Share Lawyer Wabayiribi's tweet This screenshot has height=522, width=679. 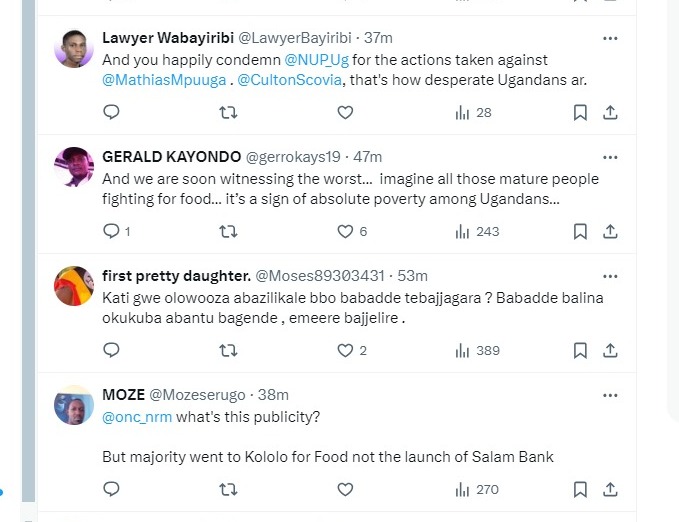tap(610, 113)
